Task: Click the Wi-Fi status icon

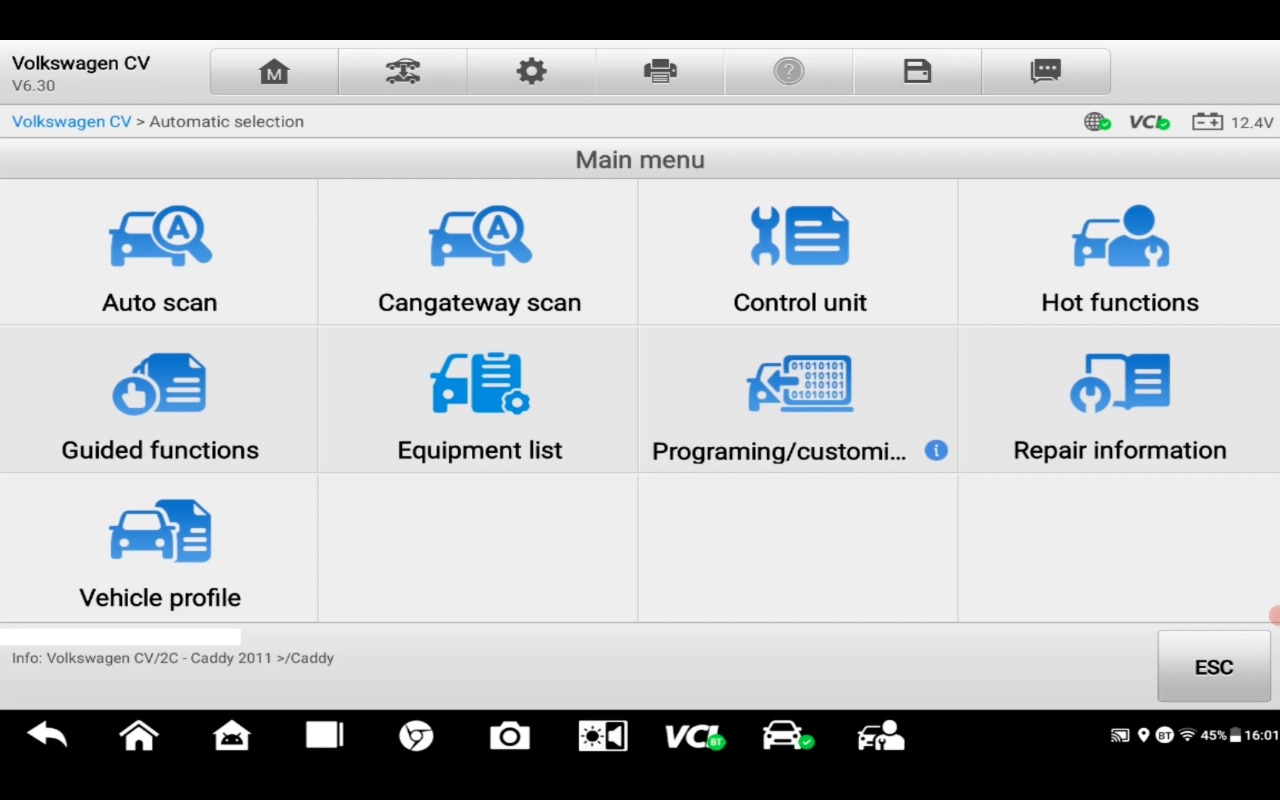Action: point(1187,735)
